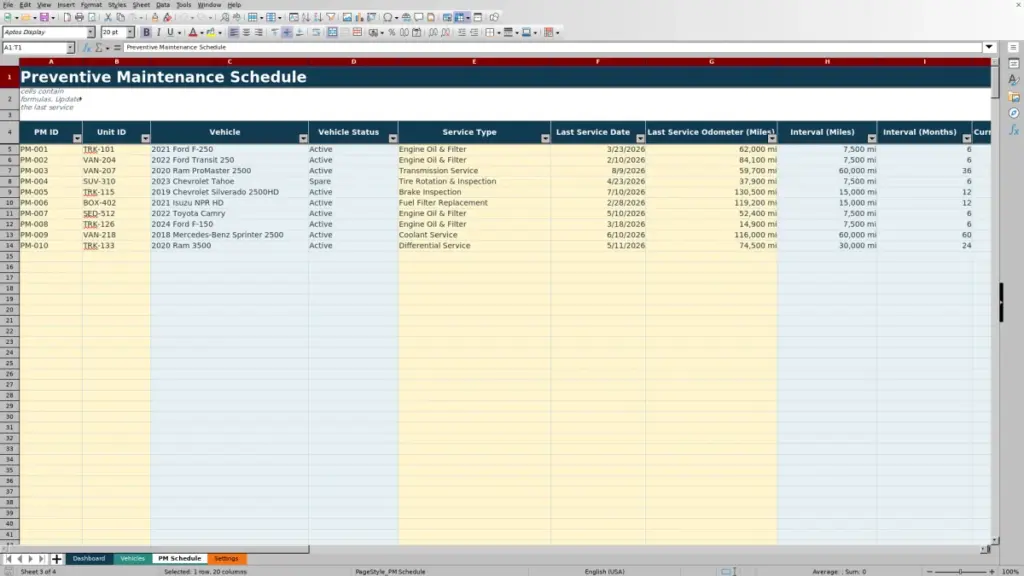Screen dimensions: 1024x576
Task: Click the AutoFilter funnel icon
Action: click(331, 18)
